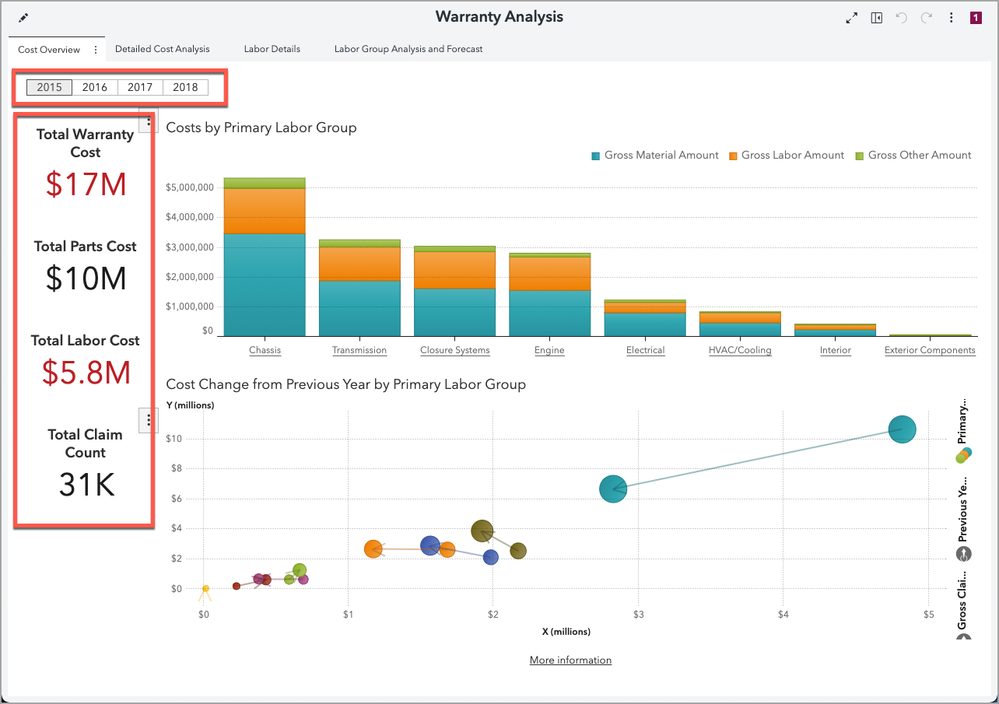Click the pencil edit report icon
Screen dimensions: 999x704
tap(24, 18)
